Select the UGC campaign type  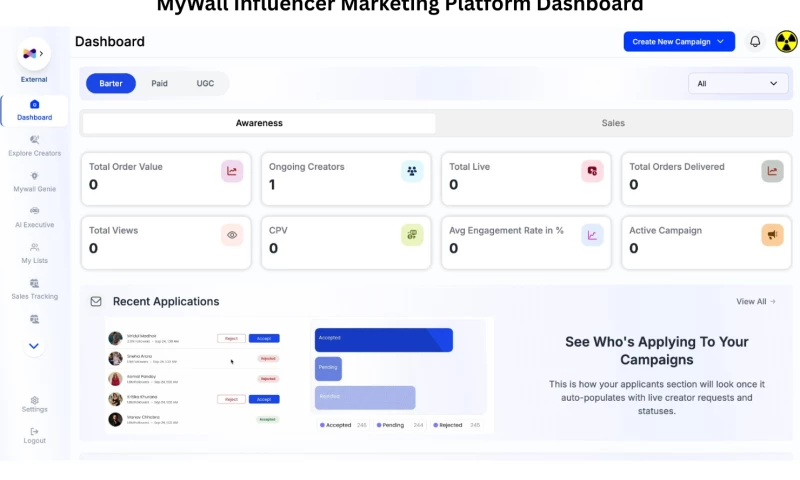click(x=205, y=83)
